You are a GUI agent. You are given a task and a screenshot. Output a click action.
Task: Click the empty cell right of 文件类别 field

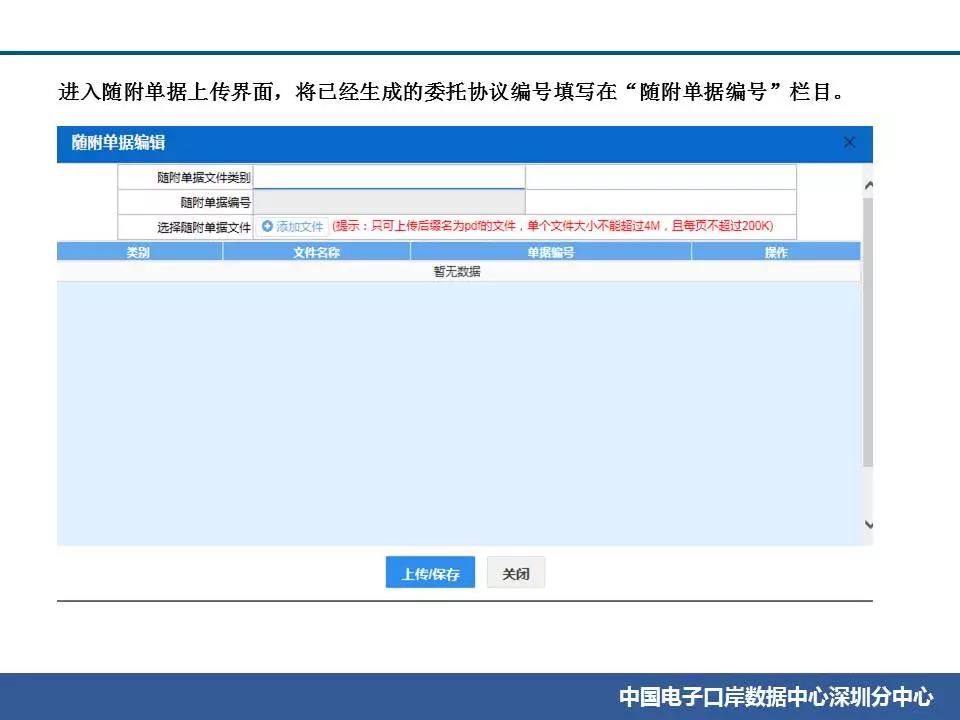click(x=660, y=177)
